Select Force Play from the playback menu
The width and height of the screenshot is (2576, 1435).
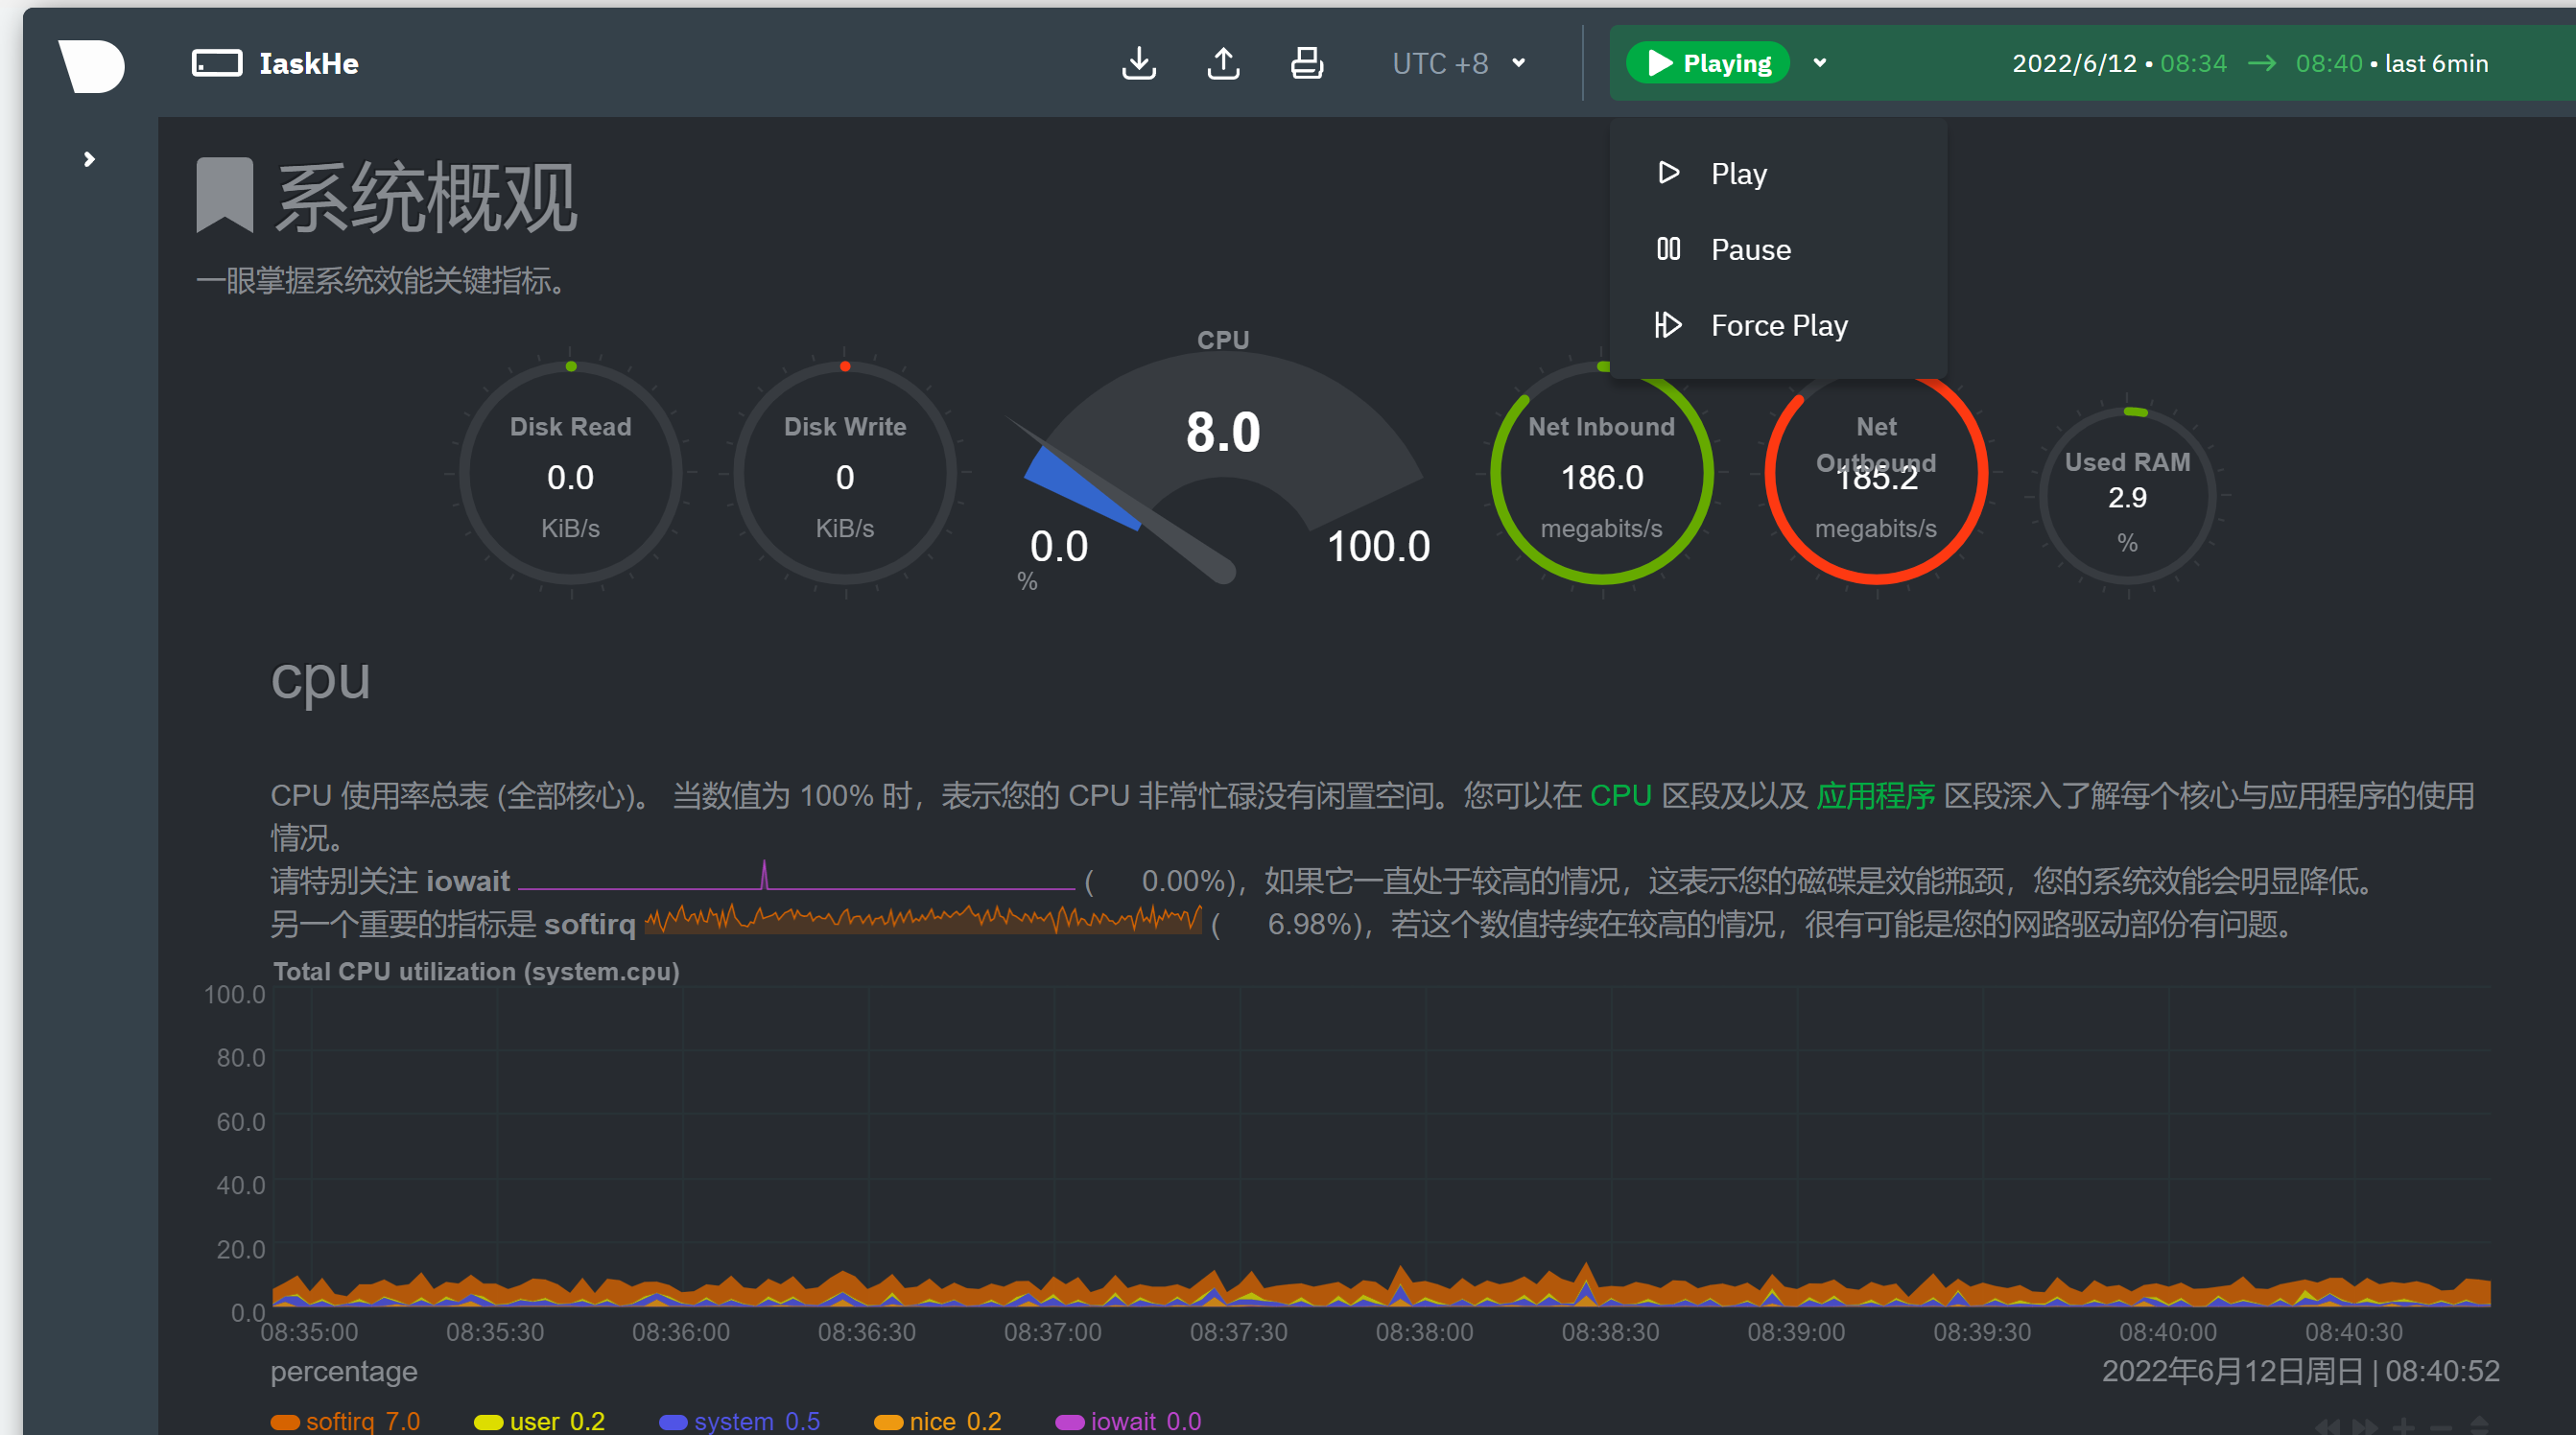coord(1779,324)
